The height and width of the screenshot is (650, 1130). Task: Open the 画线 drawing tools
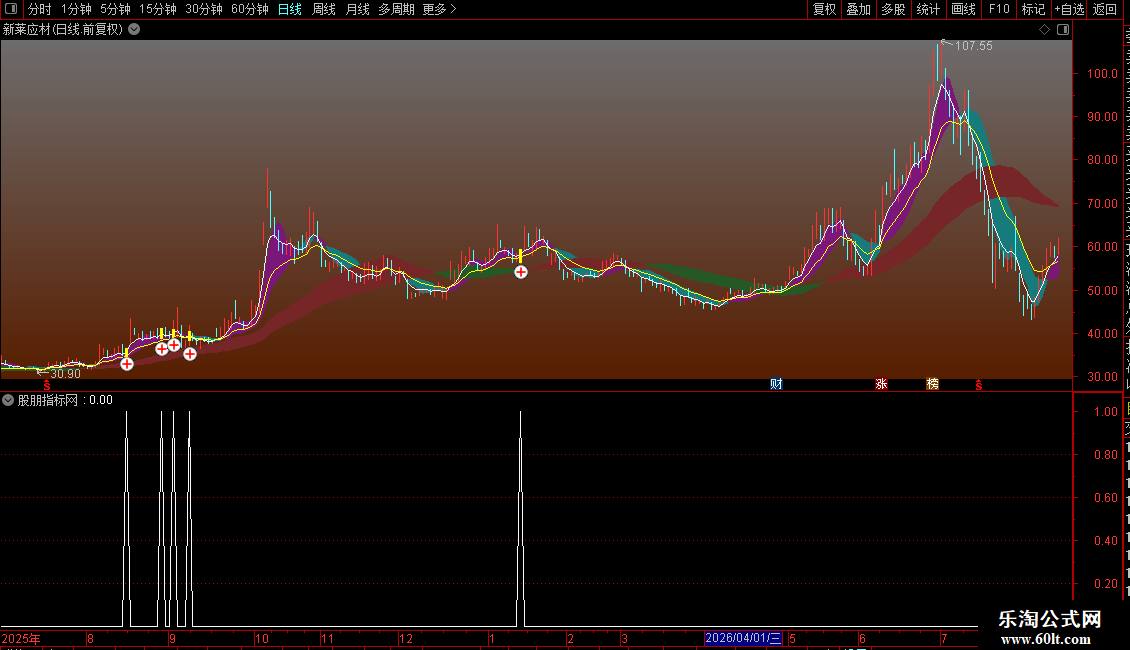(963, 9)
